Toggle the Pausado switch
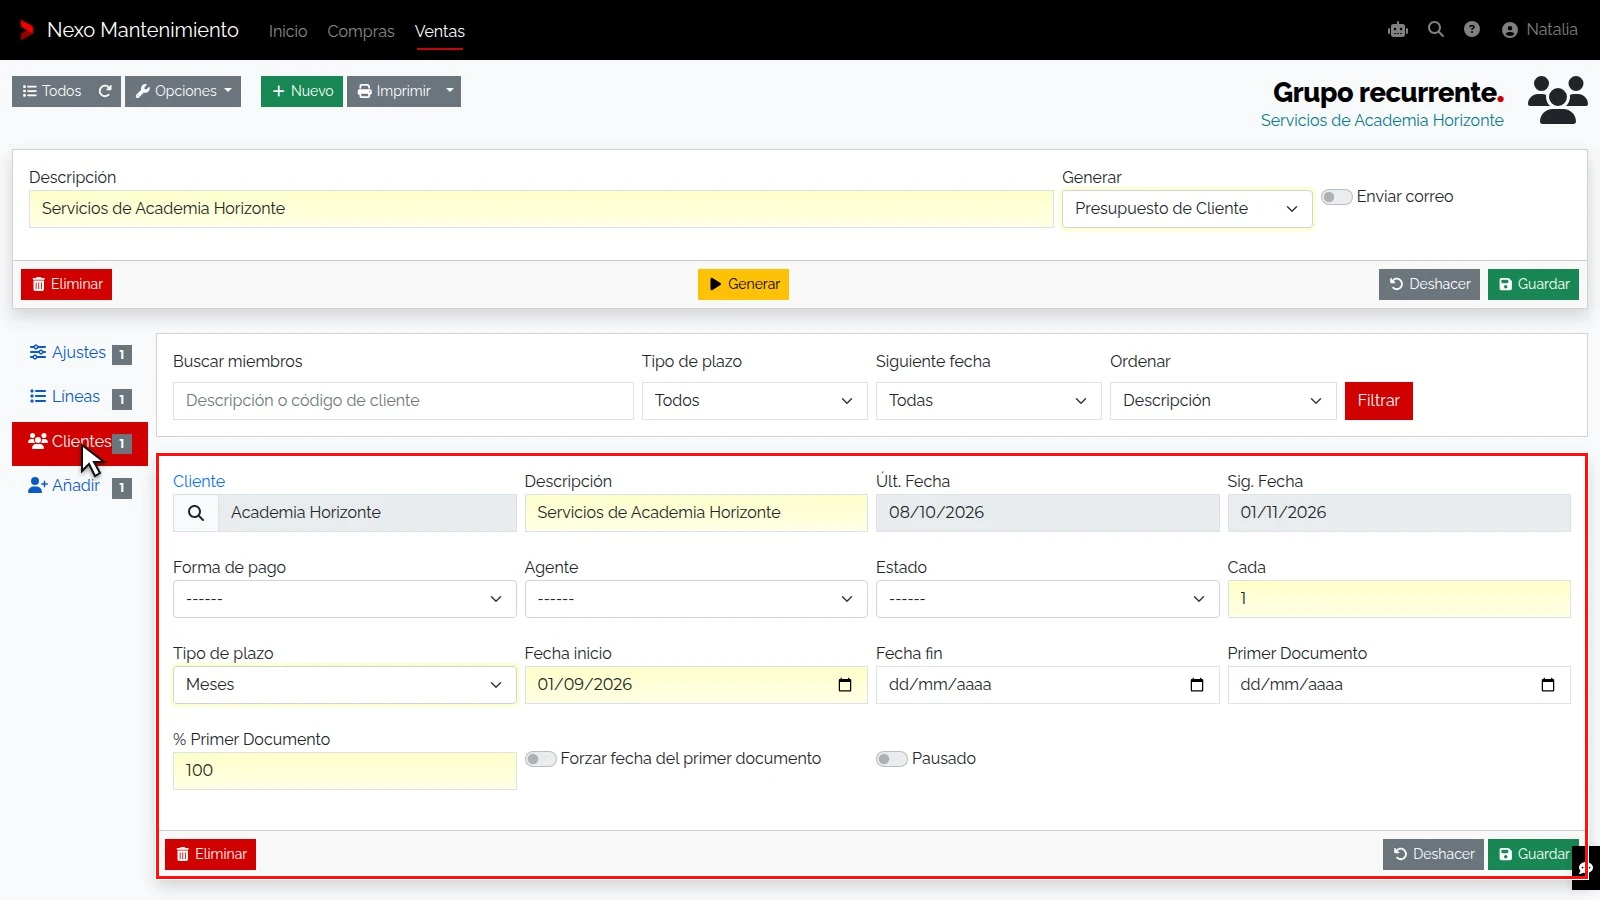The width and height of the screenshot is (1600, 900). 892,759
